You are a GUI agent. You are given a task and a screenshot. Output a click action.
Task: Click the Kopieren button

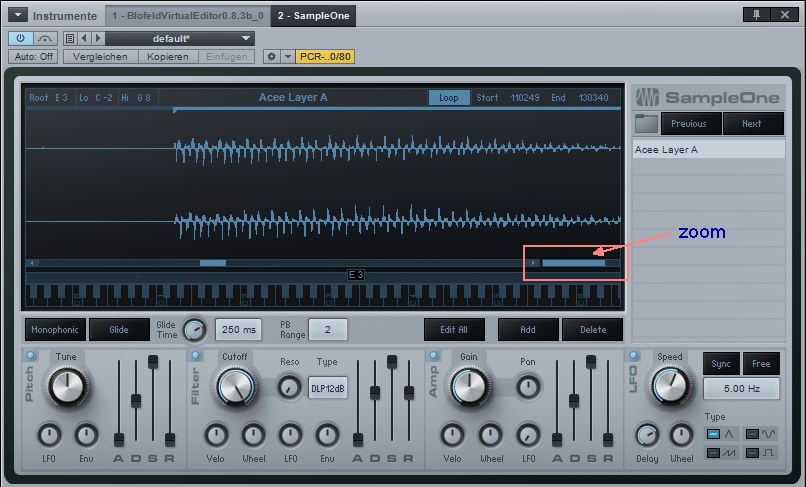click(168, 57)
